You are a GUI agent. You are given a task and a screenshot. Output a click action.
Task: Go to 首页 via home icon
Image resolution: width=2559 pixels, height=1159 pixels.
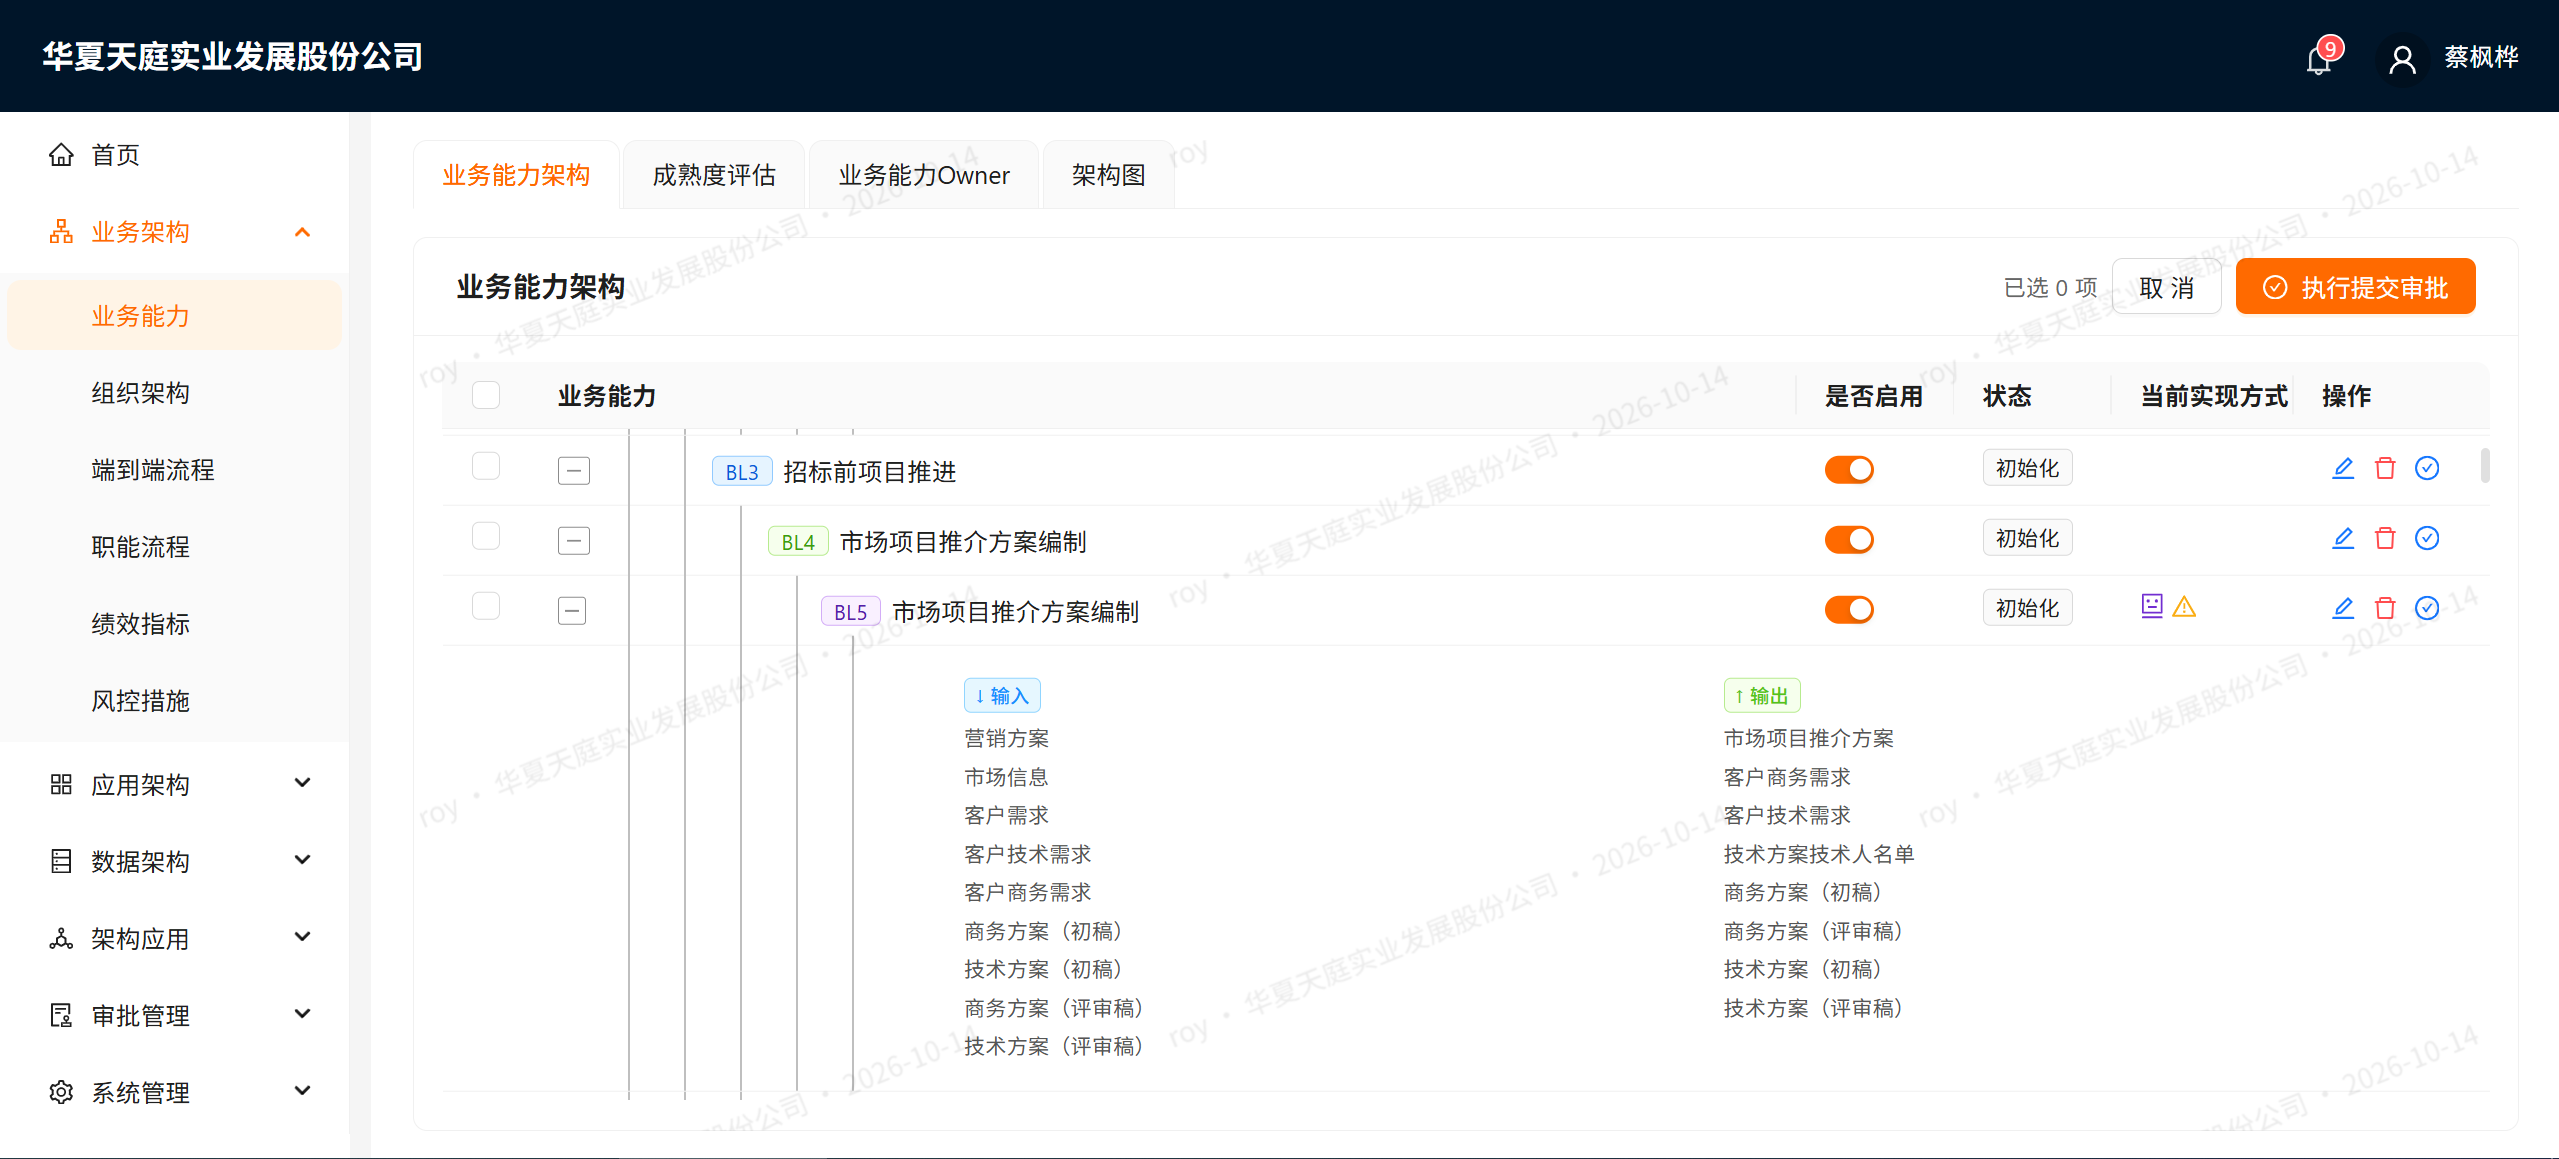coord(61,155)
